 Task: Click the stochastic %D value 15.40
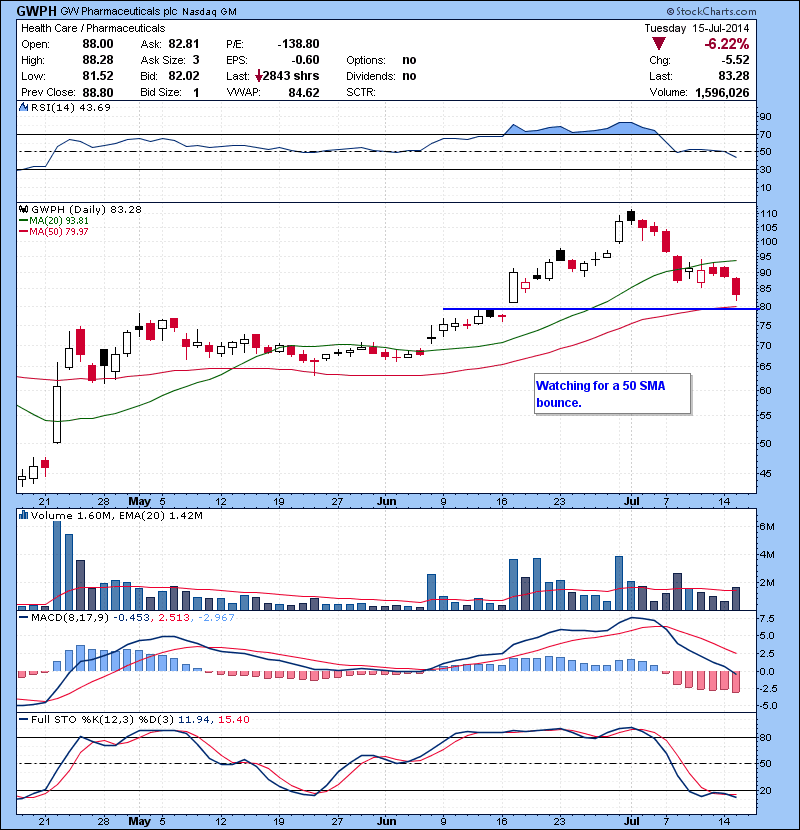pyautogui.click(x=233, y=719)
